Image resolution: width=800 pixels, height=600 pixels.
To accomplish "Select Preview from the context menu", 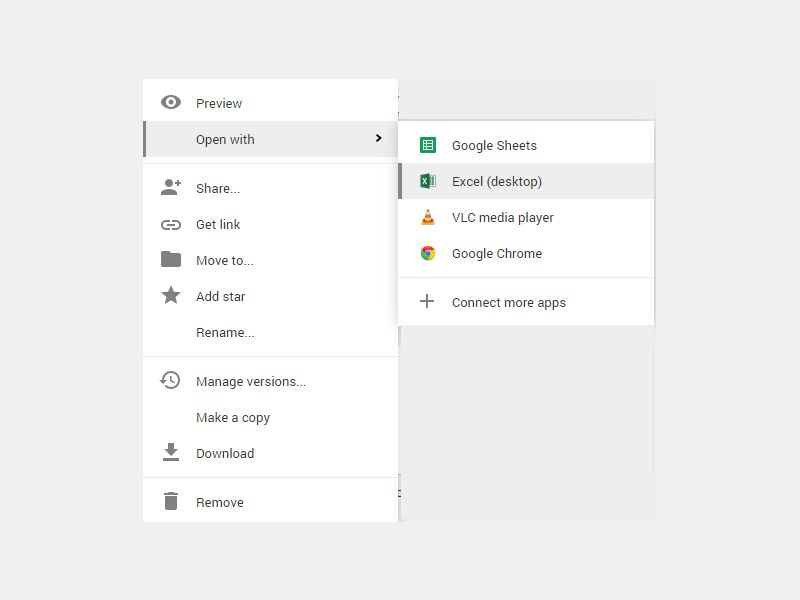I will [270, 103].
